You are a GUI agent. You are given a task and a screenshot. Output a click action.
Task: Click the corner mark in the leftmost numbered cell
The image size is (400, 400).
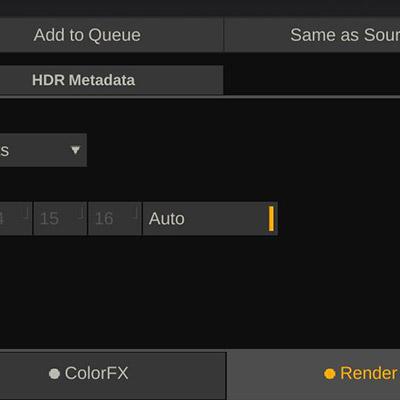point(27,212)
